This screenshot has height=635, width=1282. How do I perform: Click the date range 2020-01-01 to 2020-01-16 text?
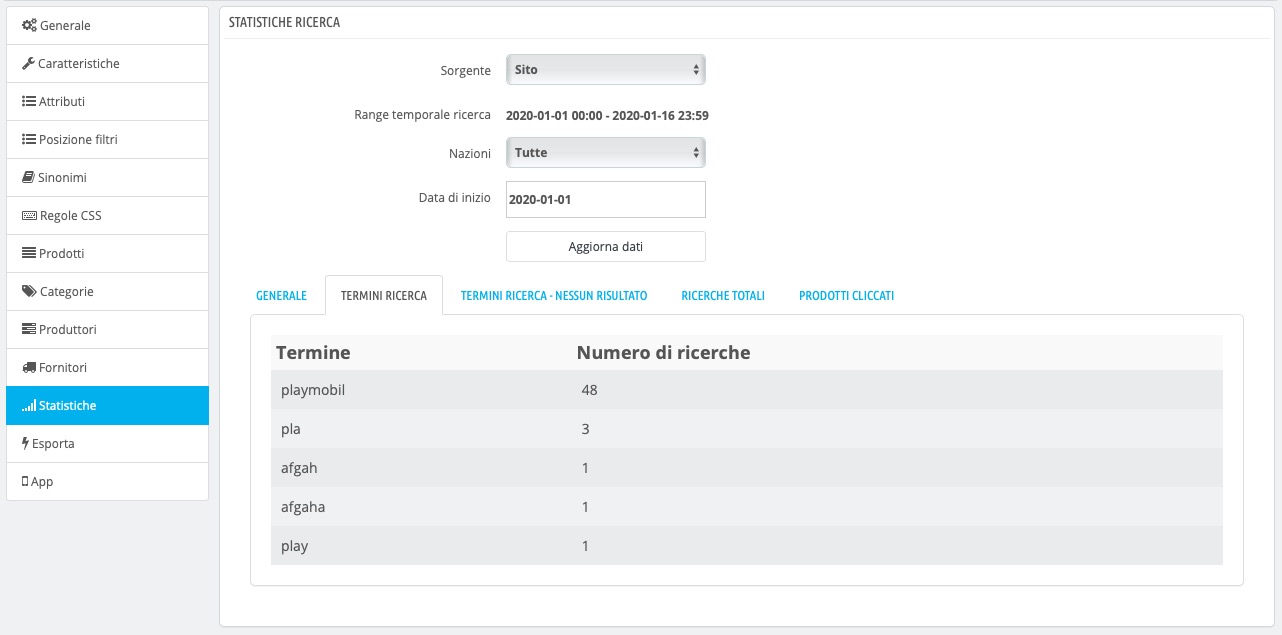pos(607,115)
